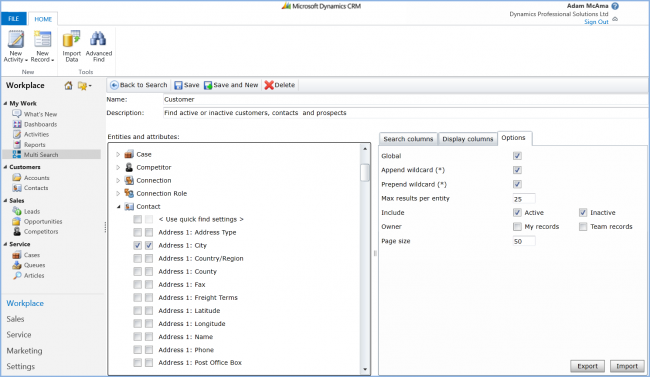Click the Delete toolbar button
This screenshot has width=650, height=377.
(x=280, y=85)
